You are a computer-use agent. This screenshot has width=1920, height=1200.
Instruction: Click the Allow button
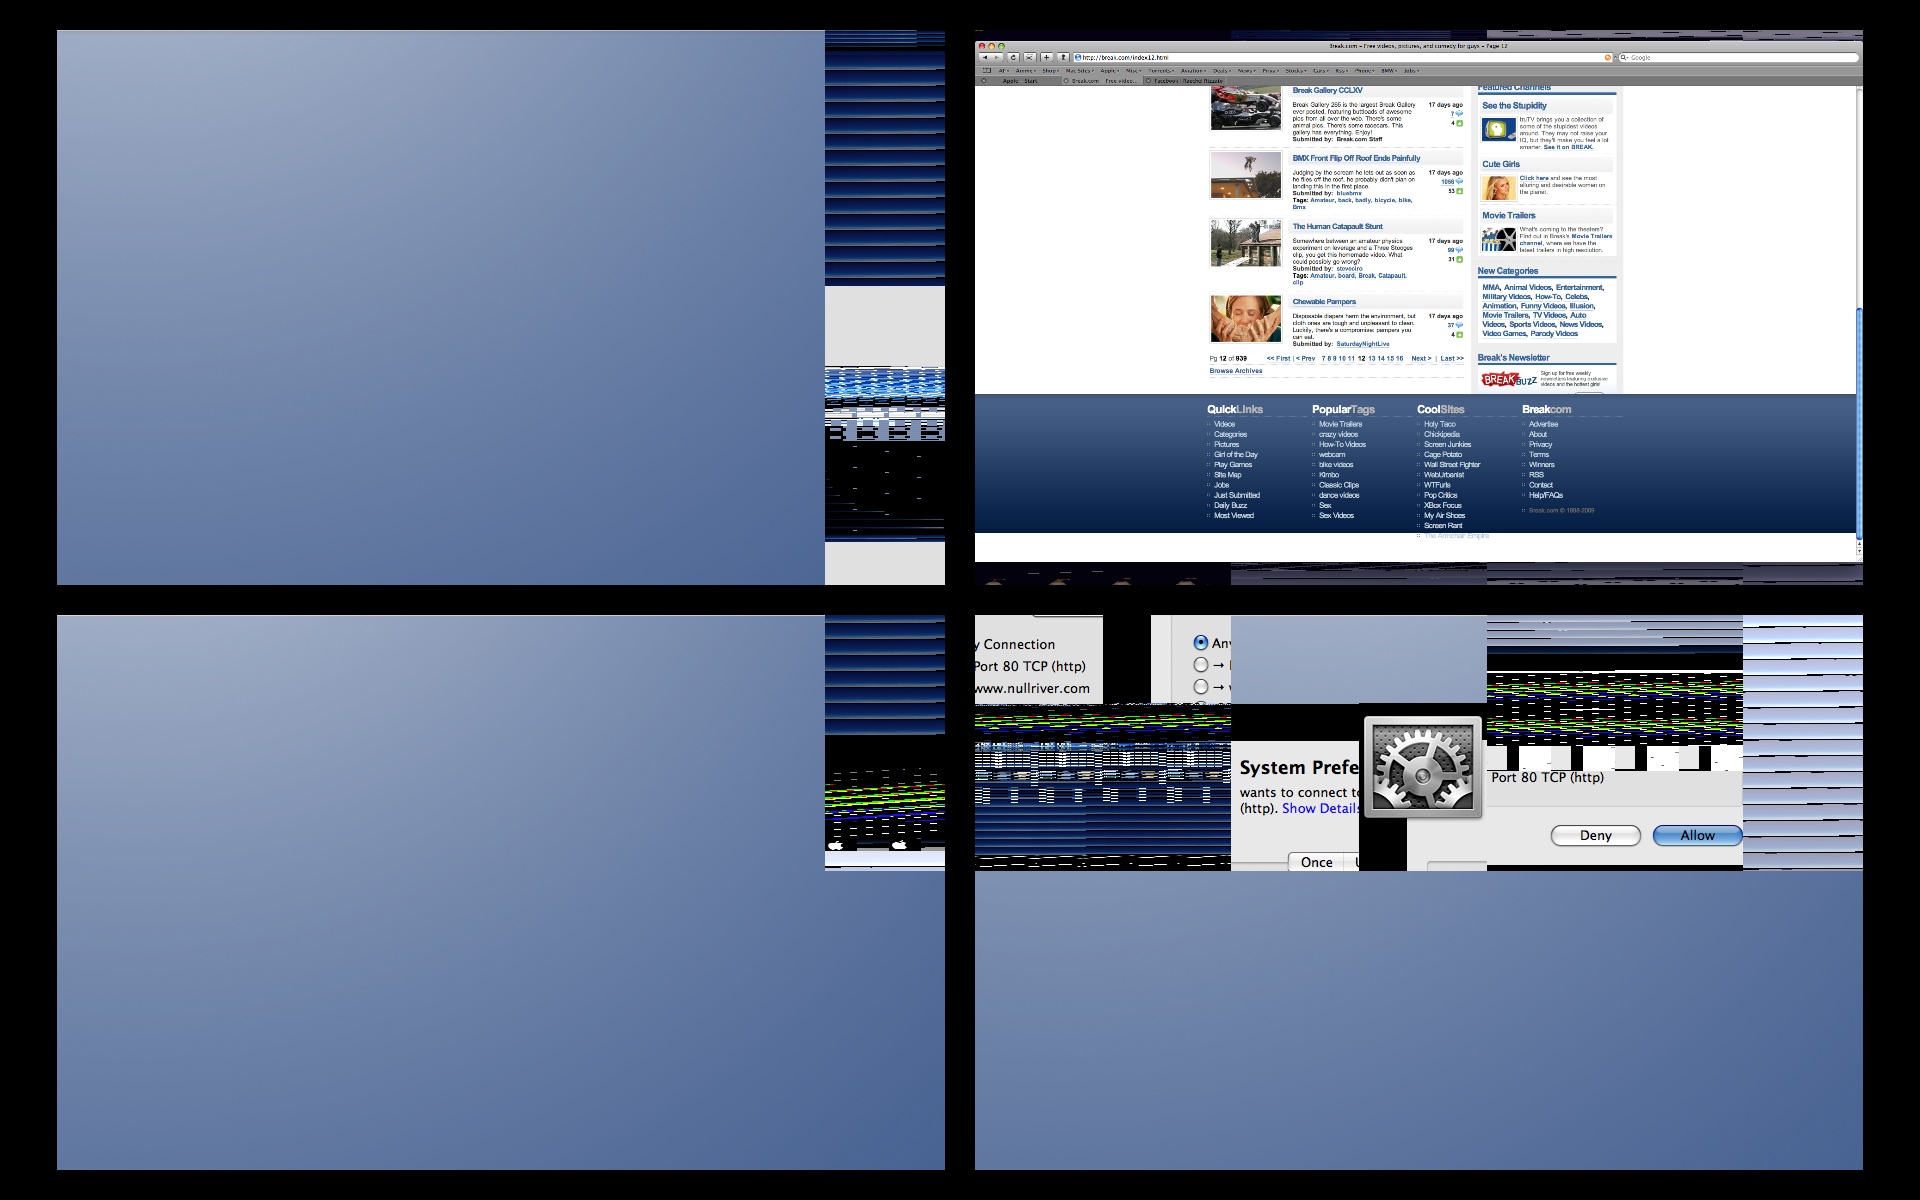[x=1696, y=835]
